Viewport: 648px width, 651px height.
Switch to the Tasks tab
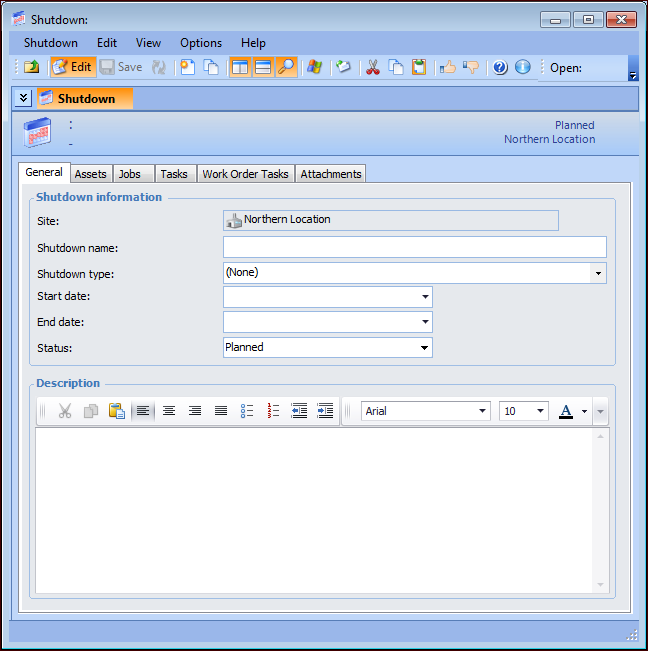174,174
